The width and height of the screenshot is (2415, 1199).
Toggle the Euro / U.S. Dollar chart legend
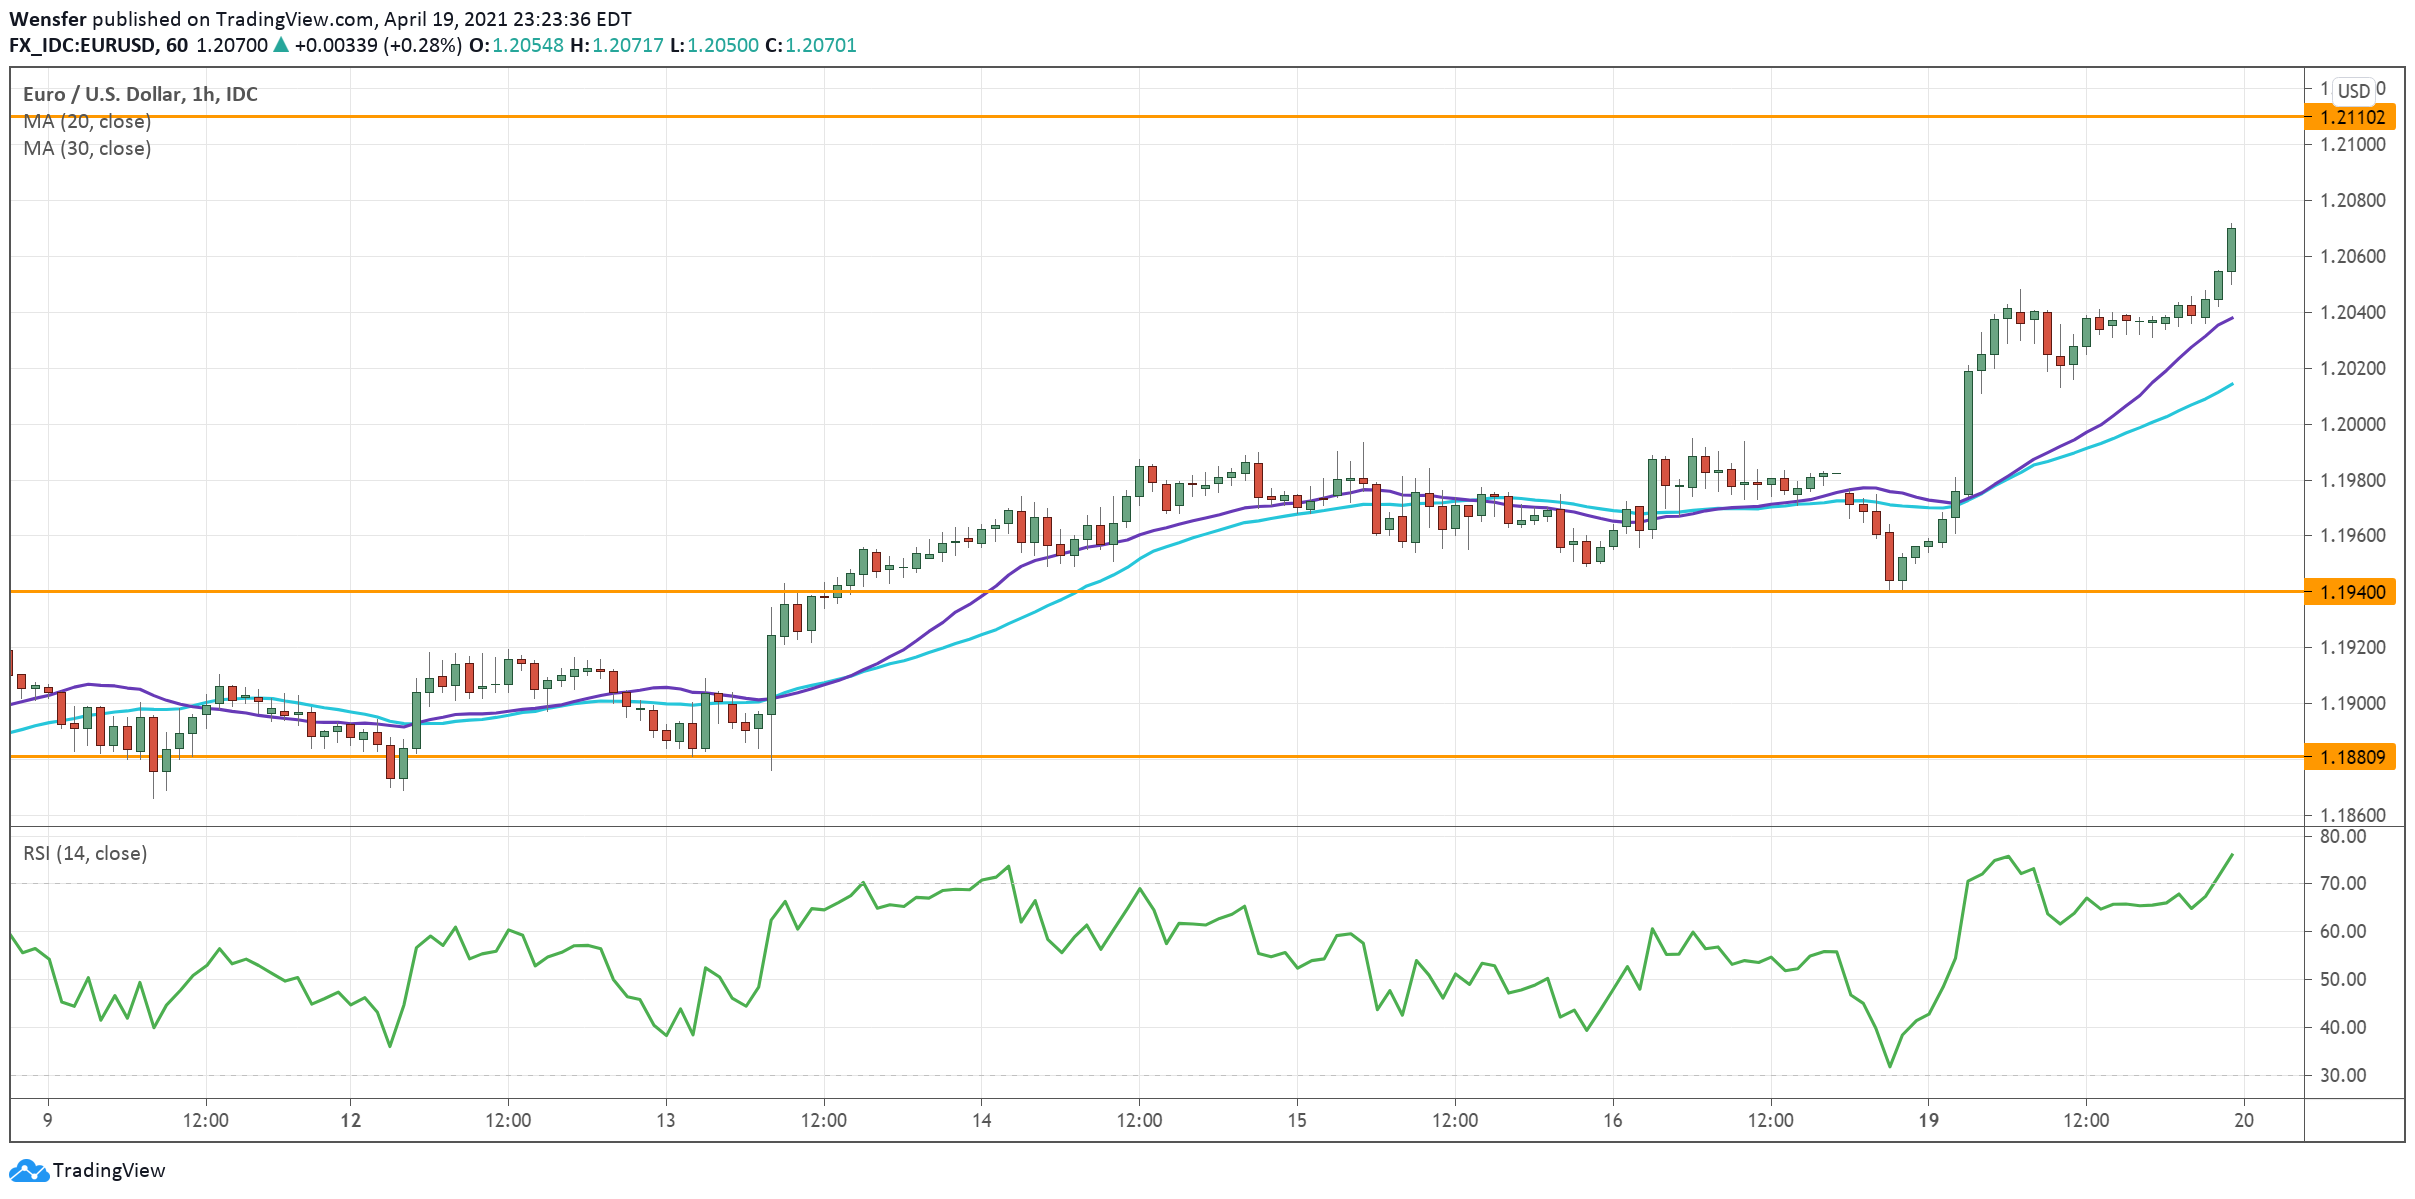click(x=138, y=95)
